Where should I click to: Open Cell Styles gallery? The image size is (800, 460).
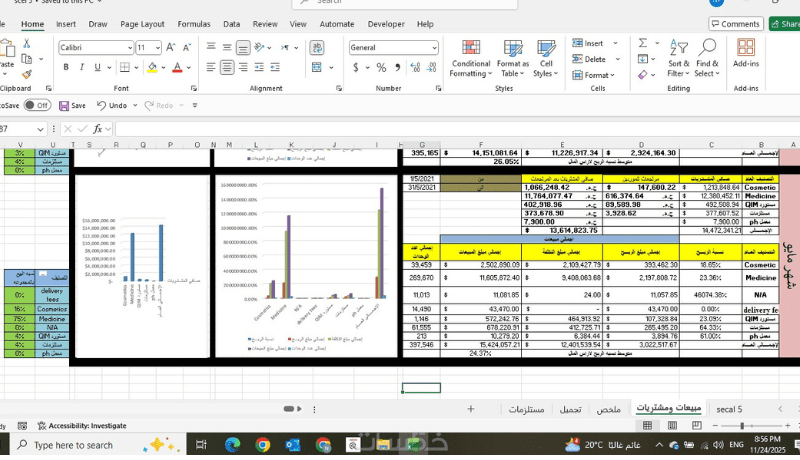pyautogui.click(x=546, y=59)
